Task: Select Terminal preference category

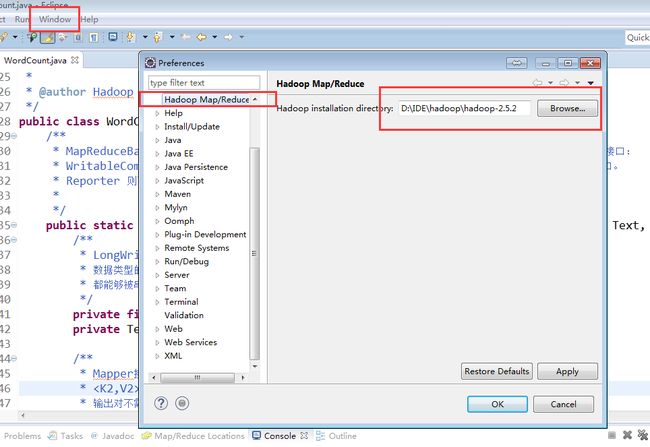Action: tap(181, 302)
